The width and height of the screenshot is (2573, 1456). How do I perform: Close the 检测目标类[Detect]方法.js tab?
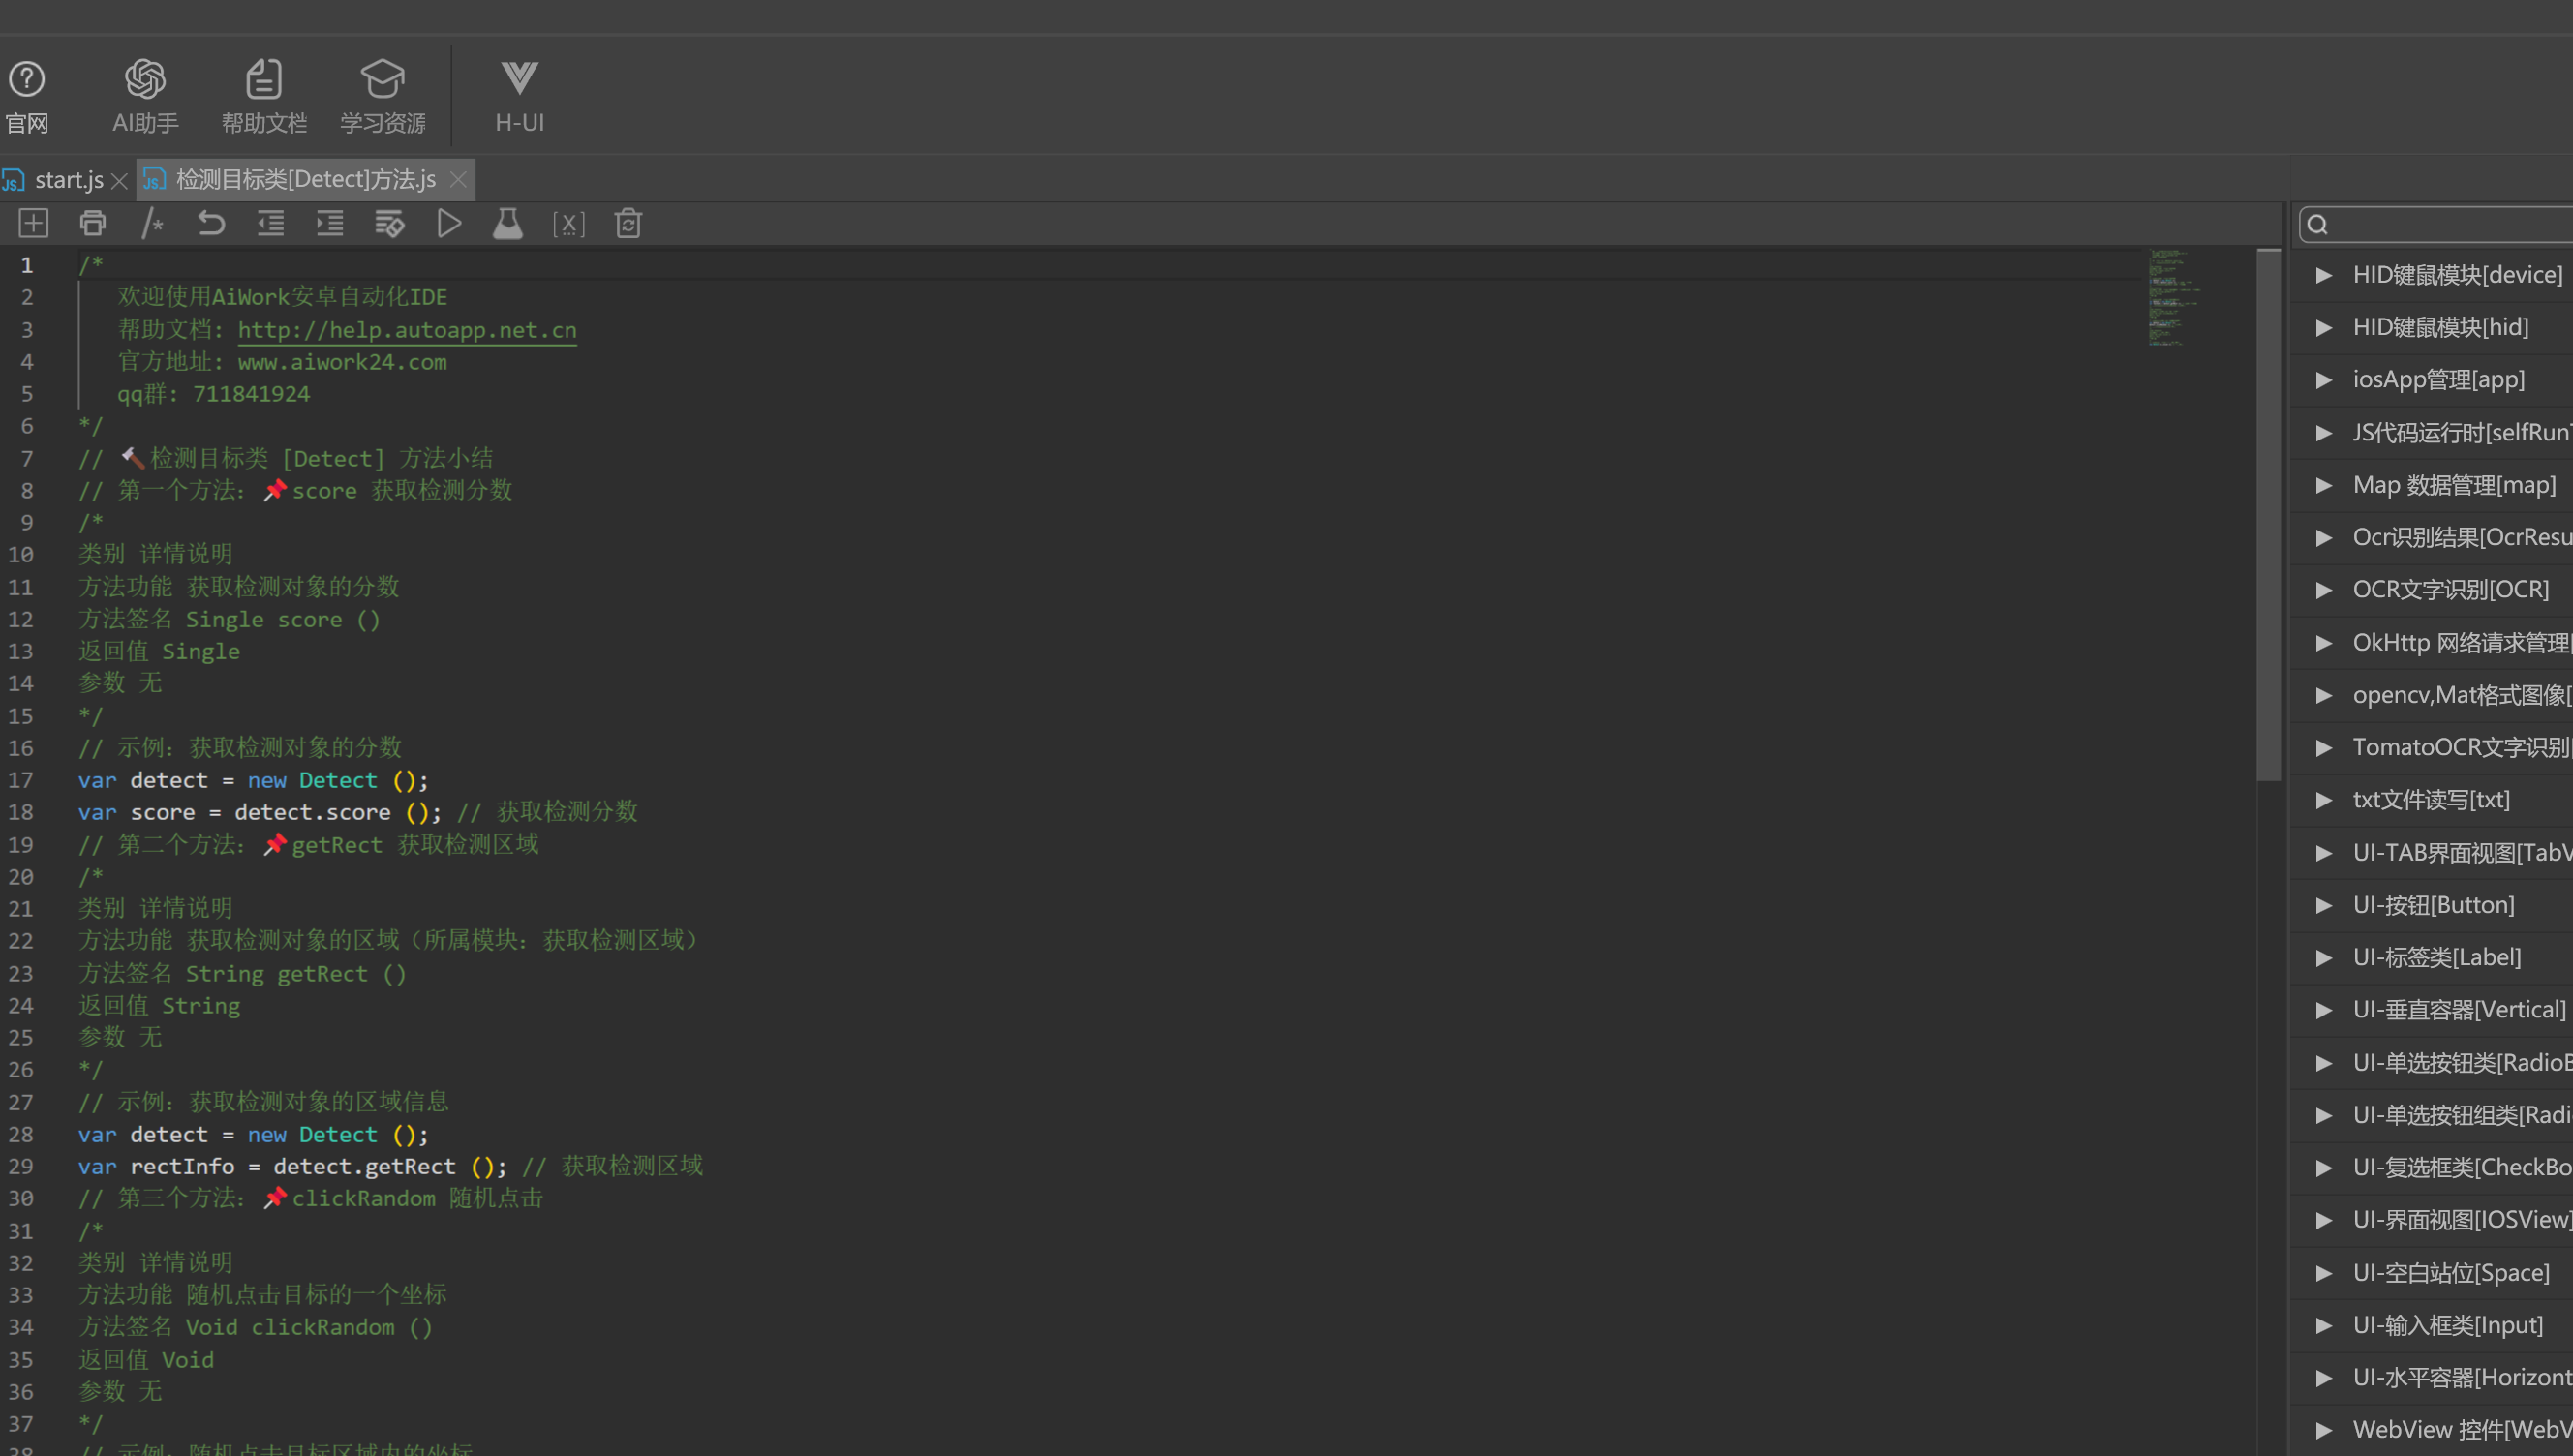pyautogui.click(x=458, y=180)
